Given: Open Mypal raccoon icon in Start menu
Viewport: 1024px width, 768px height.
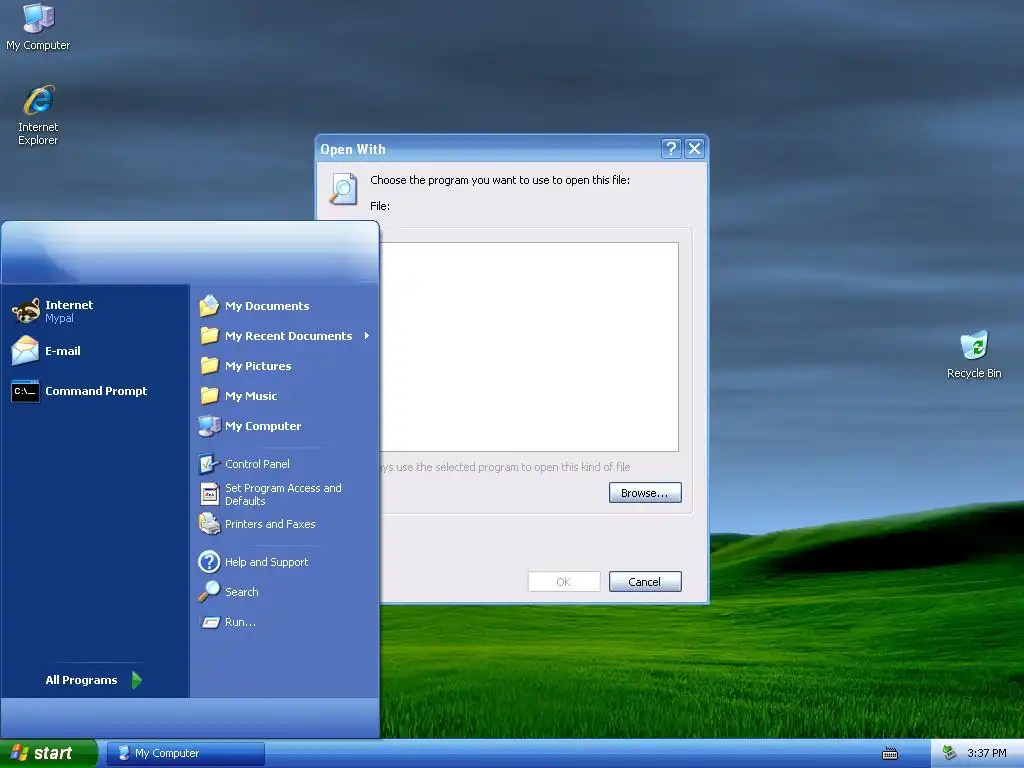Looking at the screenshot, I should (x=25, y=311).
